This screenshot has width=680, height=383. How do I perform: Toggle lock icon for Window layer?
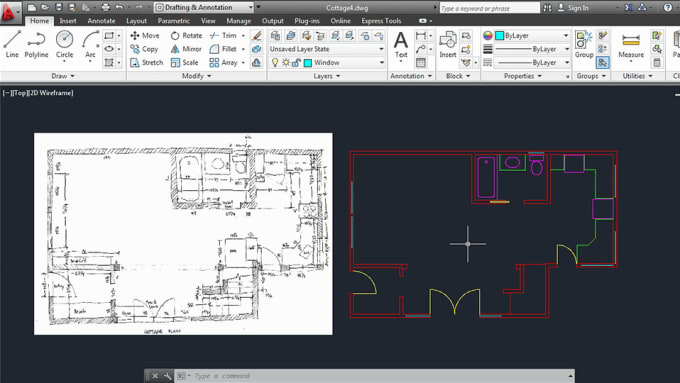(x=296, y=62)
